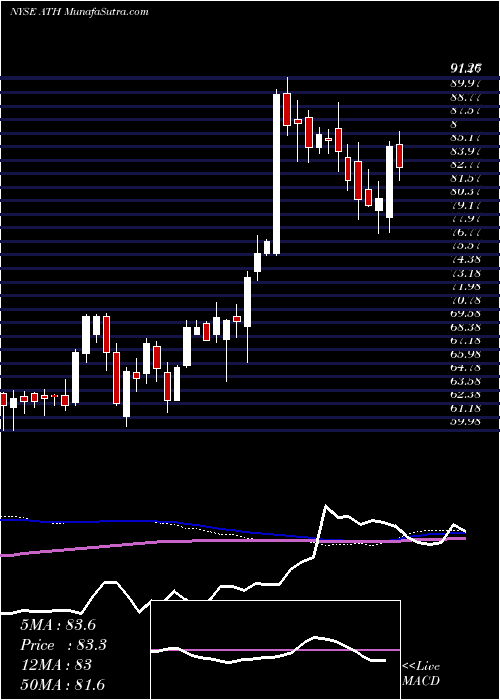Click the 75.57 price axis label
The height and width of the screenshot is (700, 500).
click(x=466, y=245)
